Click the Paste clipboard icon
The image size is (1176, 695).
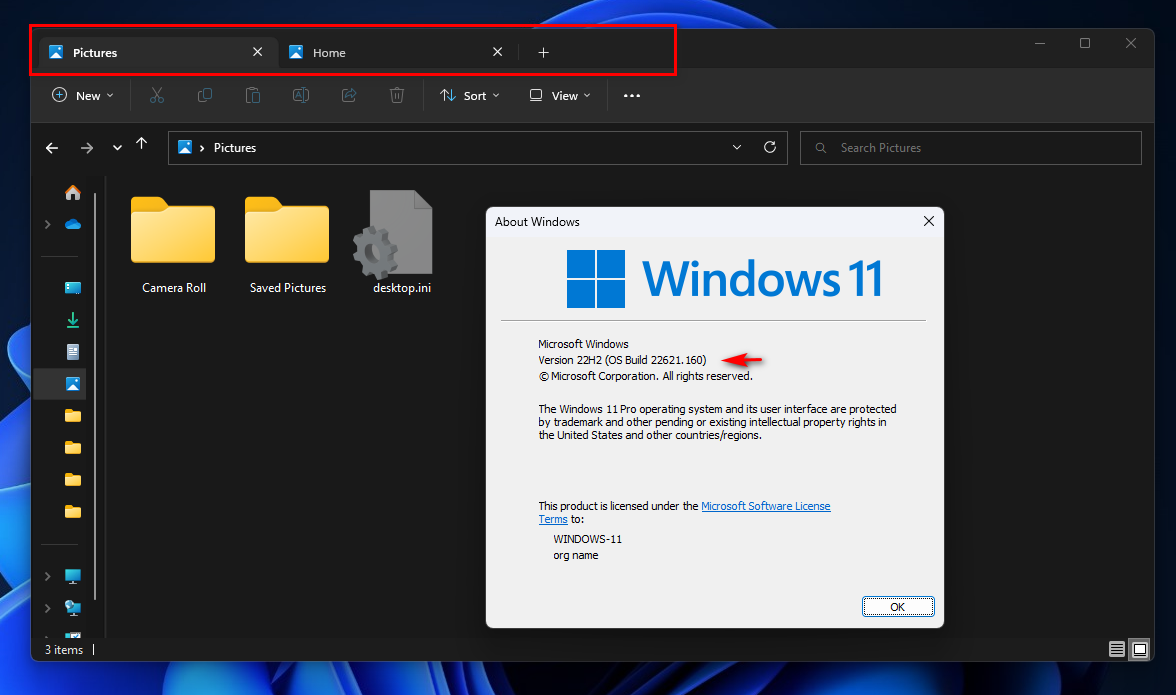coord(253,95)
